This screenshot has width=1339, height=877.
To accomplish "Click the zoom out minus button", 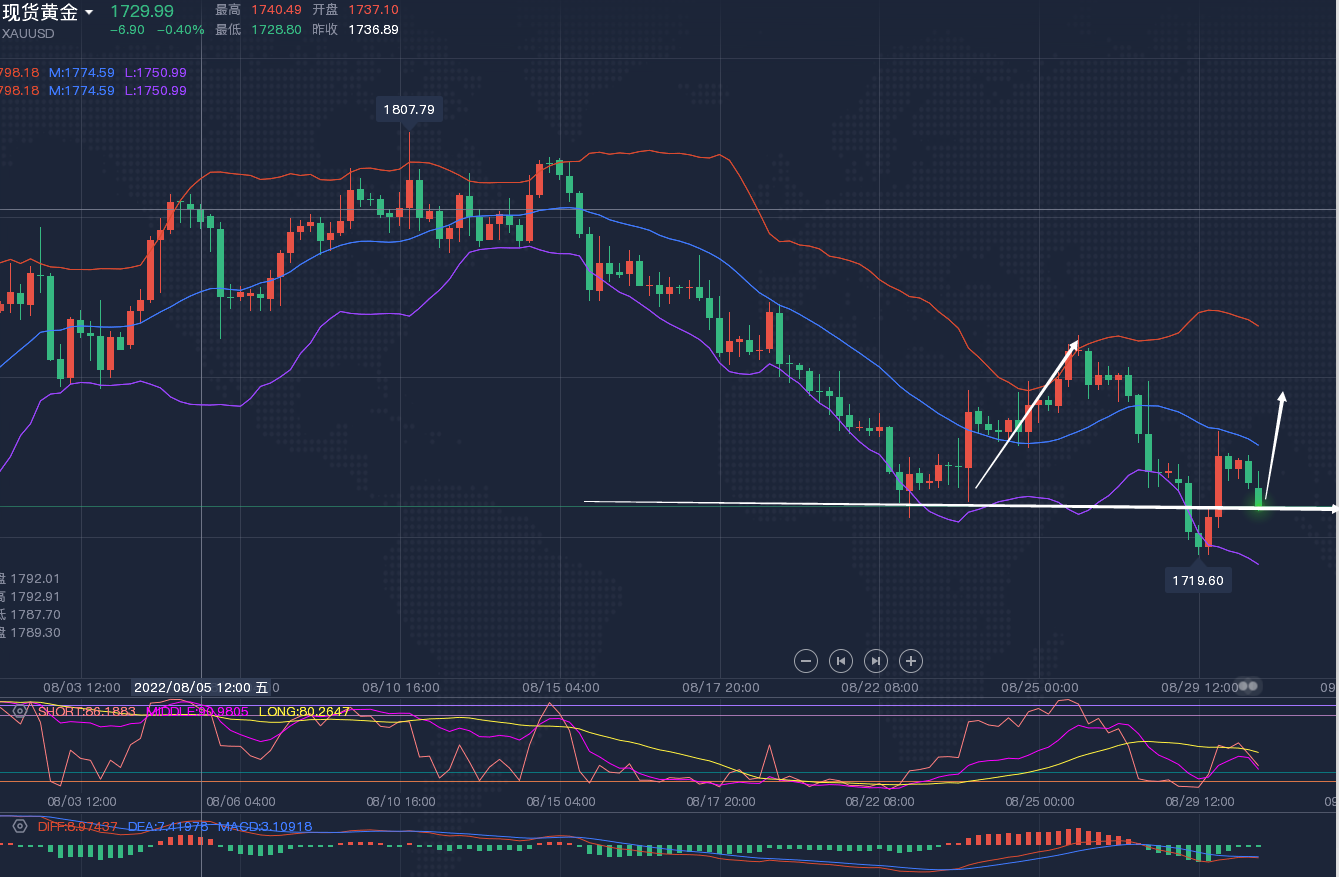I will point(806,660).
